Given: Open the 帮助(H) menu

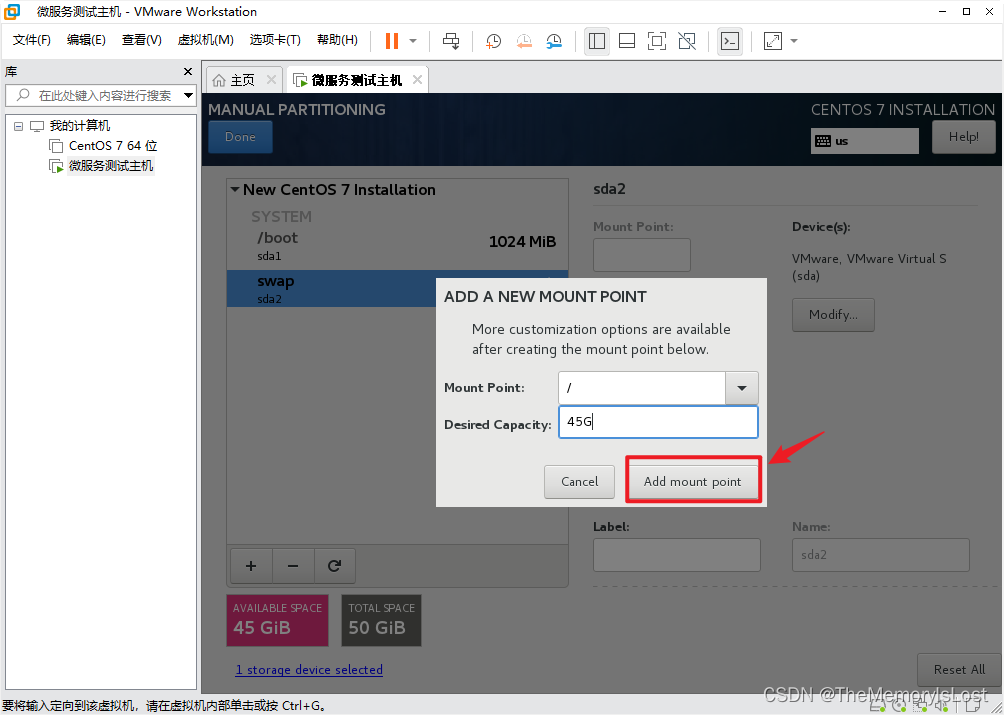Looking at the screenshot, I should click(337, 40).
